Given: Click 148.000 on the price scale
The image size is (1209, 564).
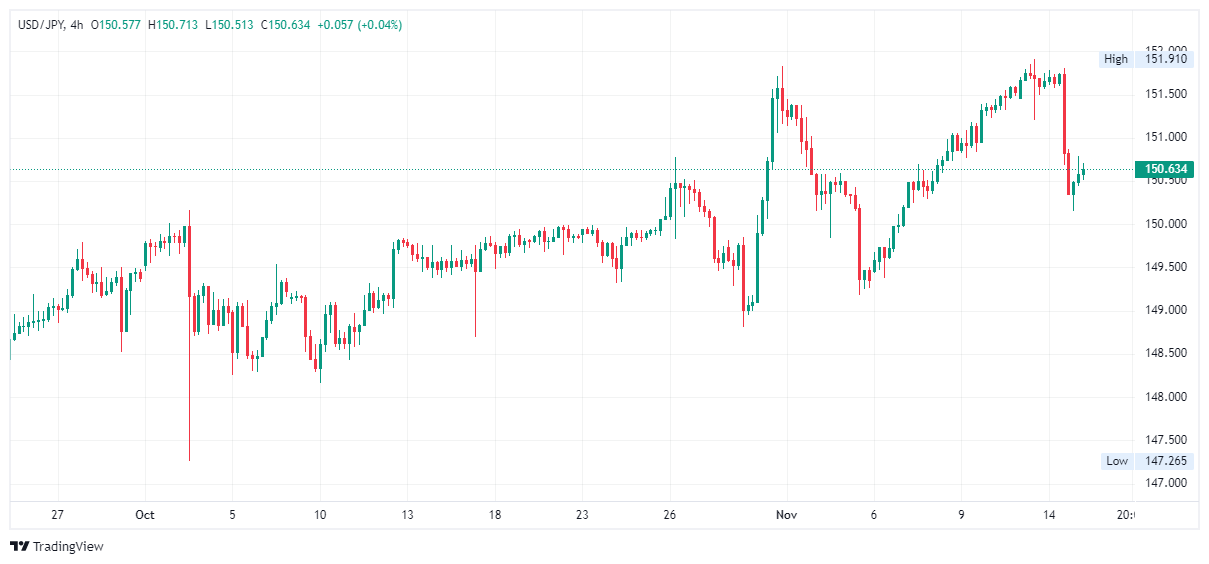Looking at the screenshot, I should (x=1166, y=397).
